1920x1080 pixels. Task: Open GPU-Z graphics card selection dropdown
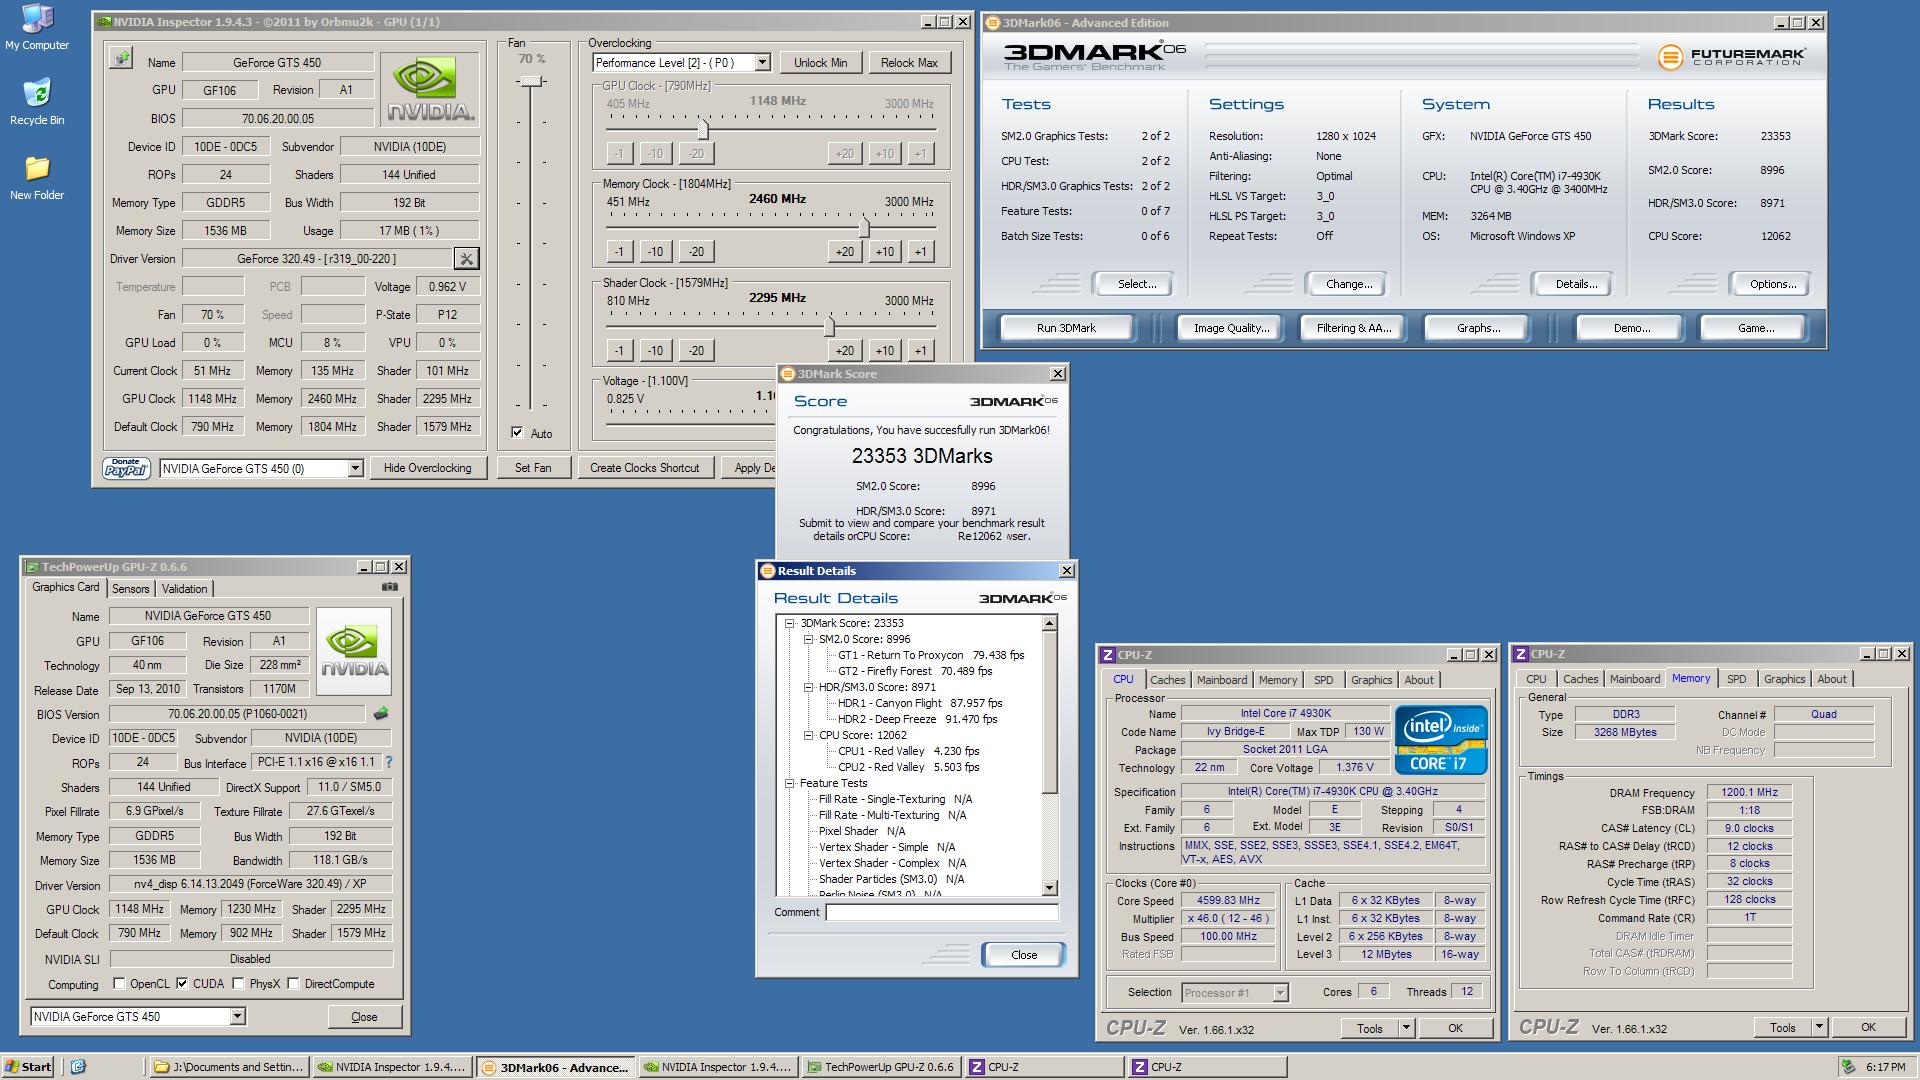237,1017
